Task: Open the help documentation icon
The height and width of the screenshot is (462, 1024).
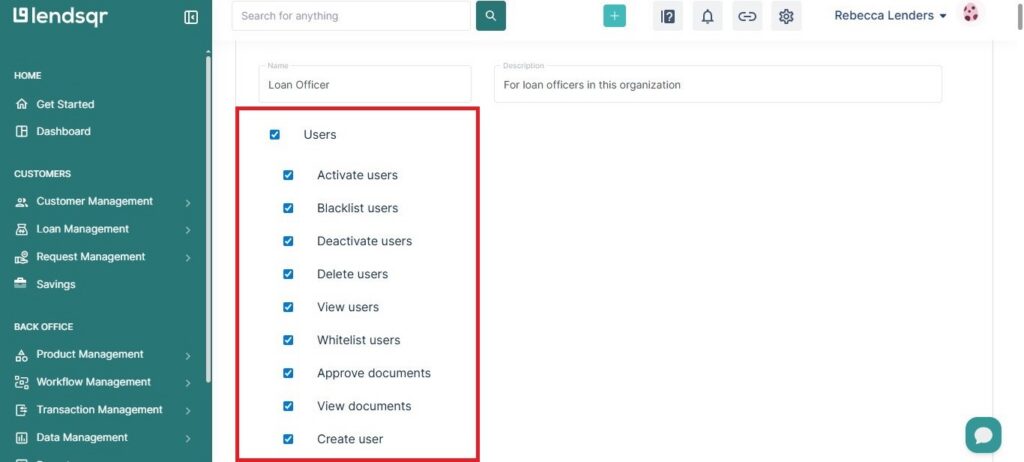Action: [x=667, y=16]
